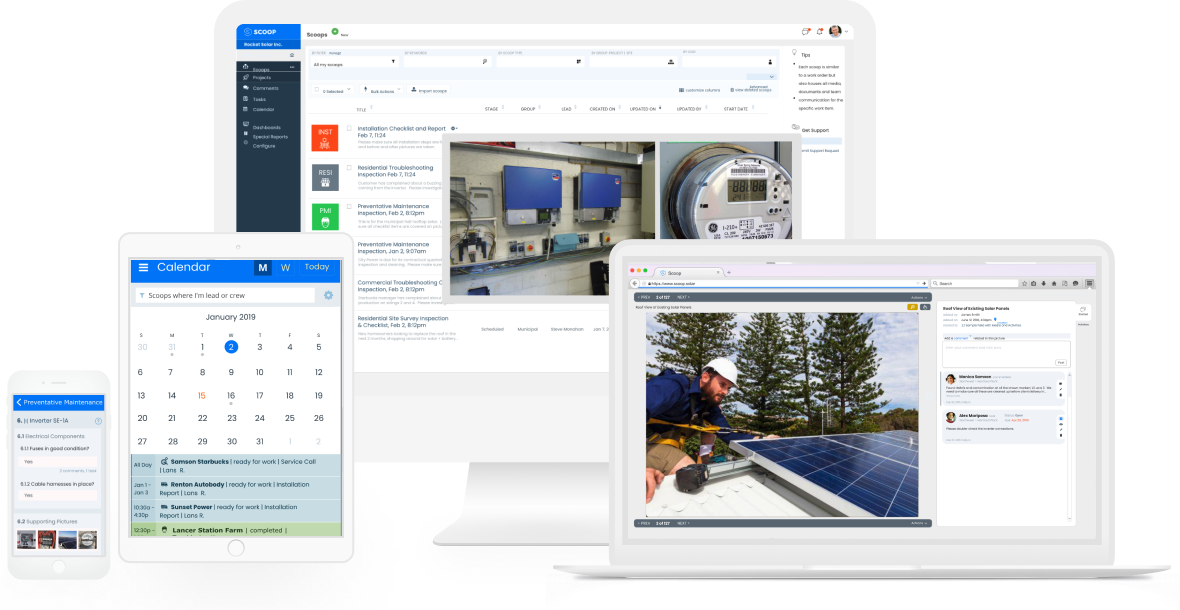Screen dimensions: 1180x610
Task: Open the By Group/Project/Site filter field
Action: [x=632, y=62]
